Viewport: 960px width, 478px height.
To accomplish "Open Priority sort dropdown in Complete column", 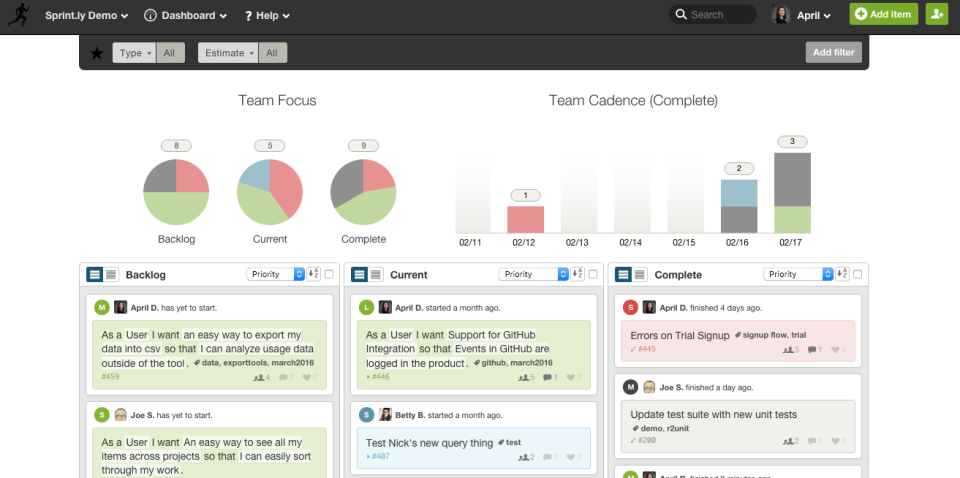I will pos(798,274).
